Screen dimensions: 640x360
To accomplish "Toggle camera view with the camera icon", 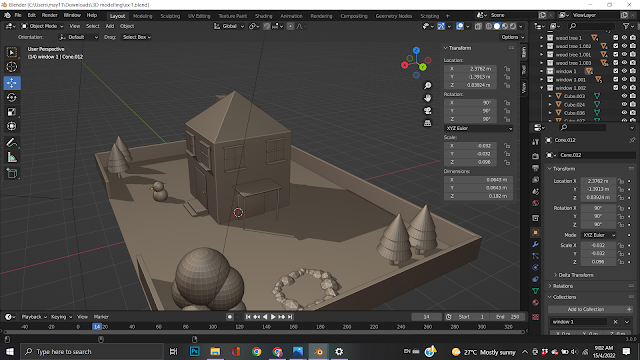I will tap(427, 111).
